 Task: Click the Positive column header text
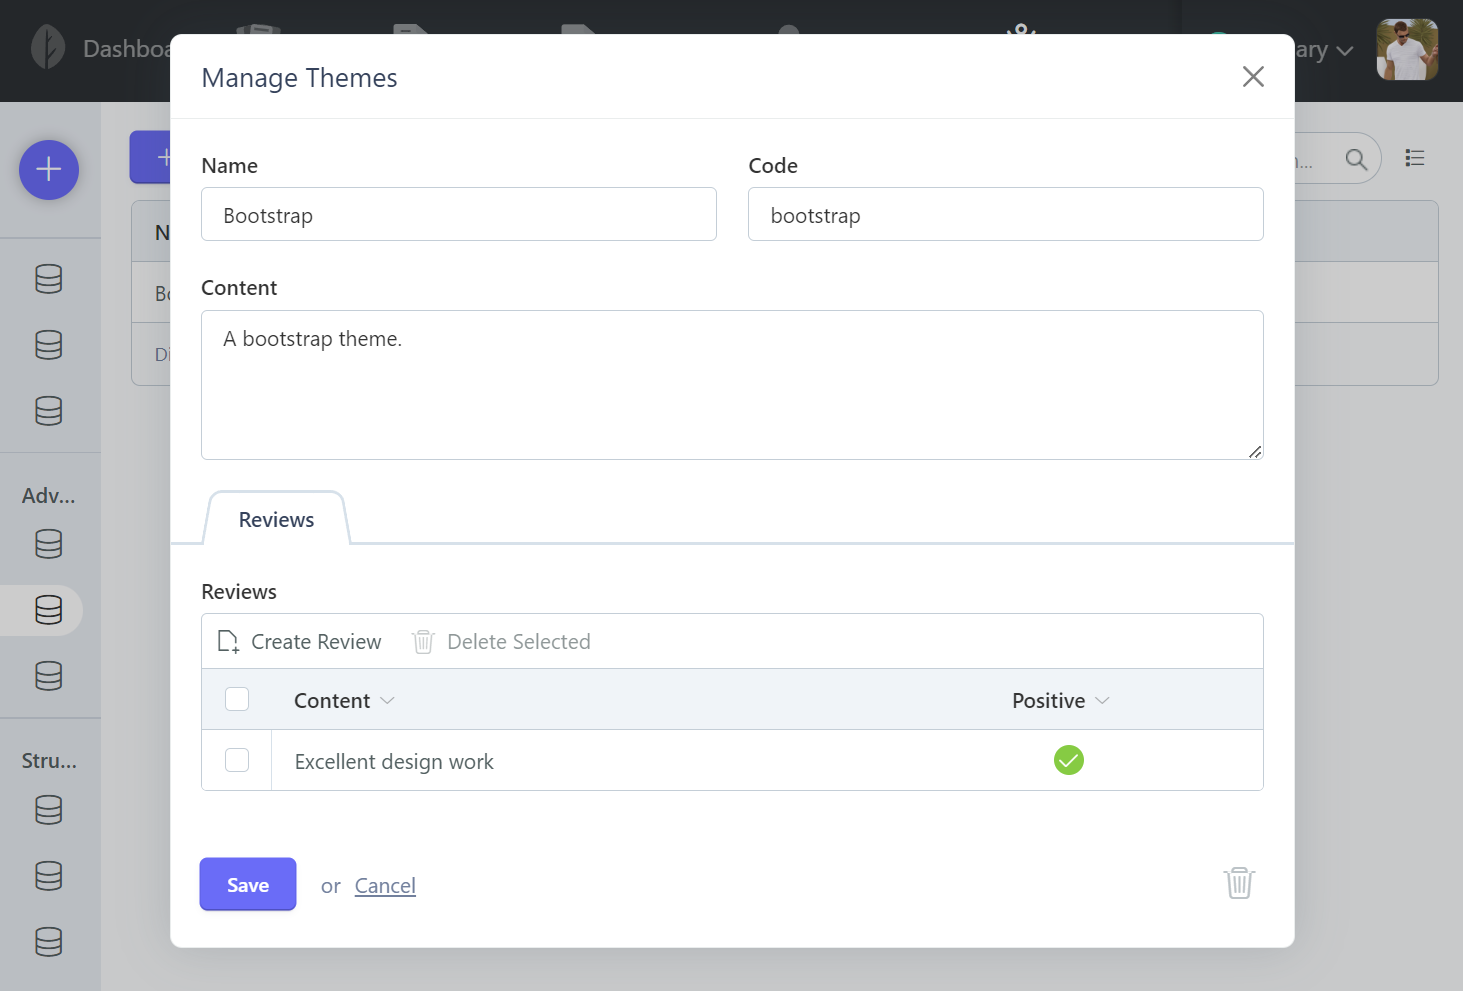point(1048,701)
